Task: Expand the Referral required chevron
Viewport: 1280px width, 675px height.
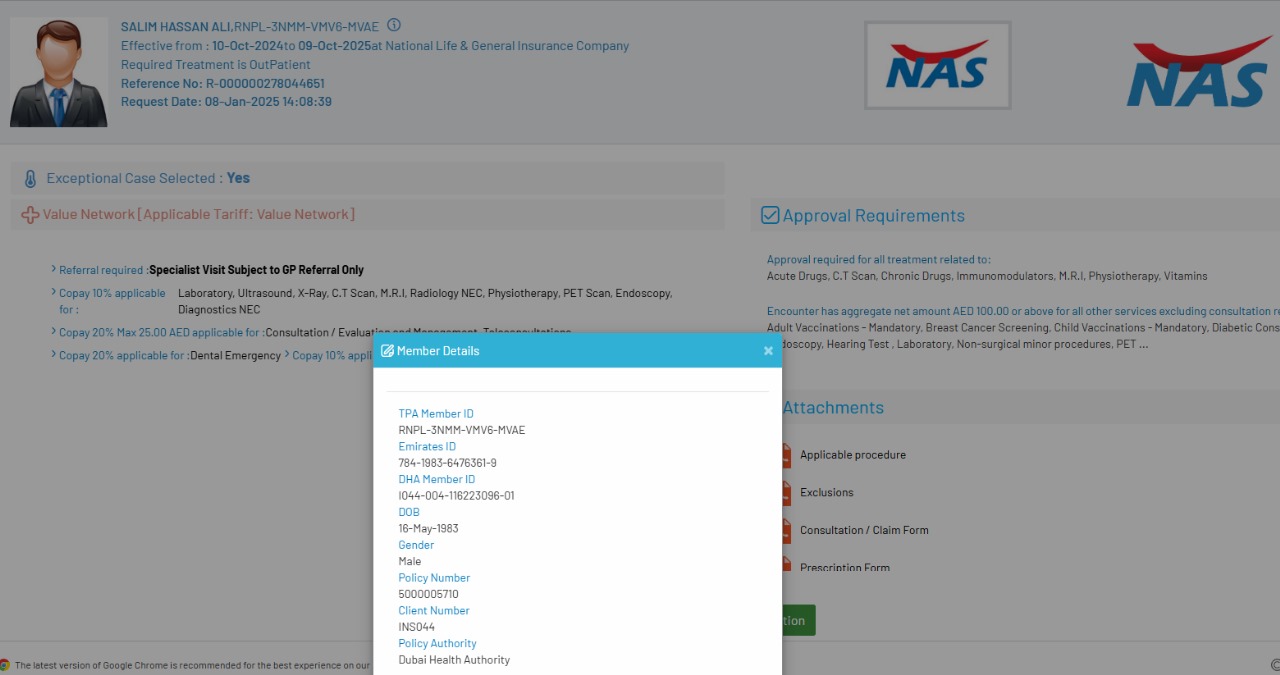Action: (53, 269)
